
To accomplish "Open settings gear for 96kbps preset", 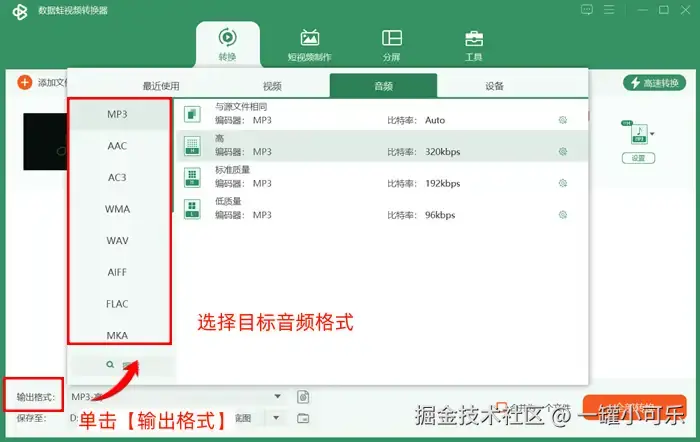I will [x=562, y=215].
